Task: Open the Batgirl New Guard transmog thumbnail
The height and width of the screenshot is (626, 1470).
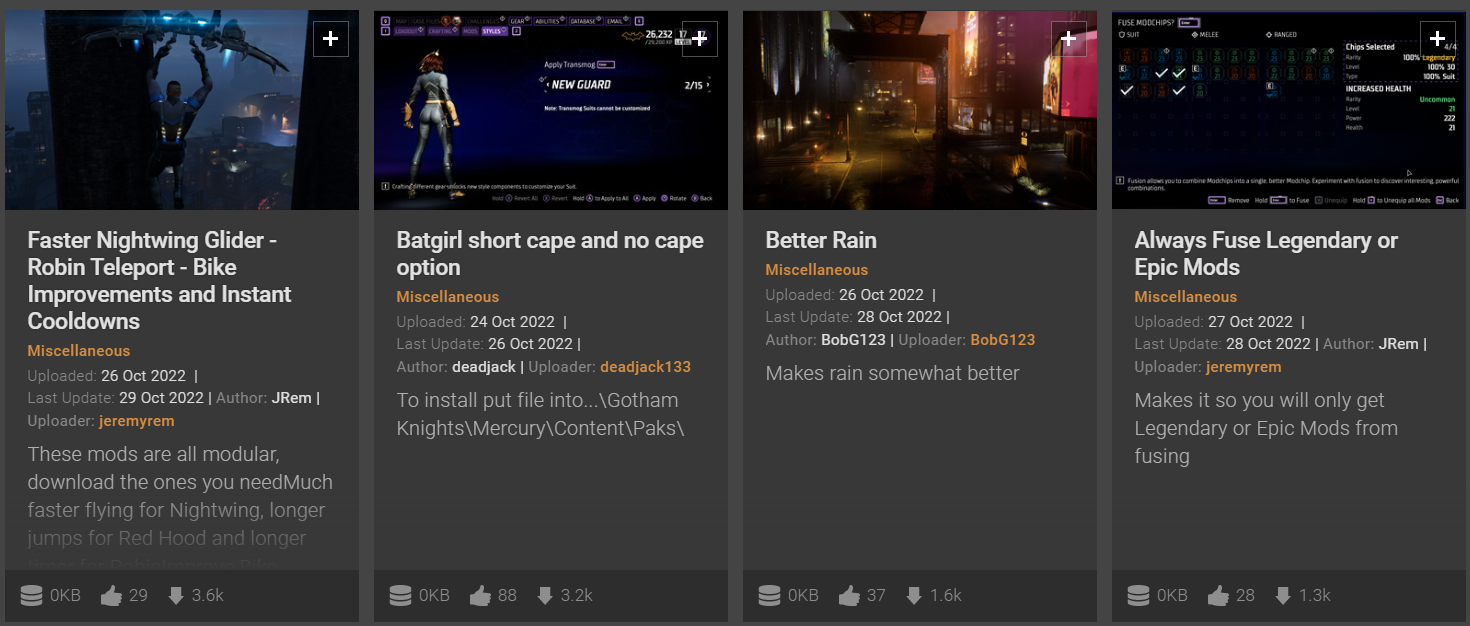Action: (x=551, y=110)
